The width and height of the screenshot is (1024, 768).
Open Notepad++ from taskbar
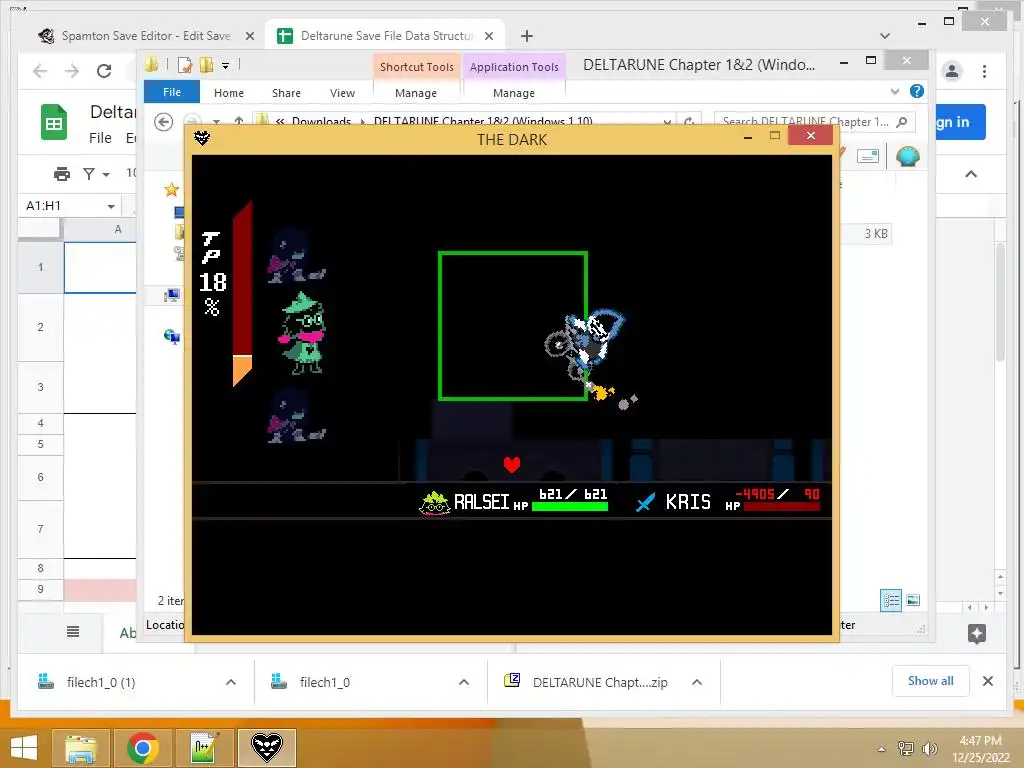coord(205,748)
